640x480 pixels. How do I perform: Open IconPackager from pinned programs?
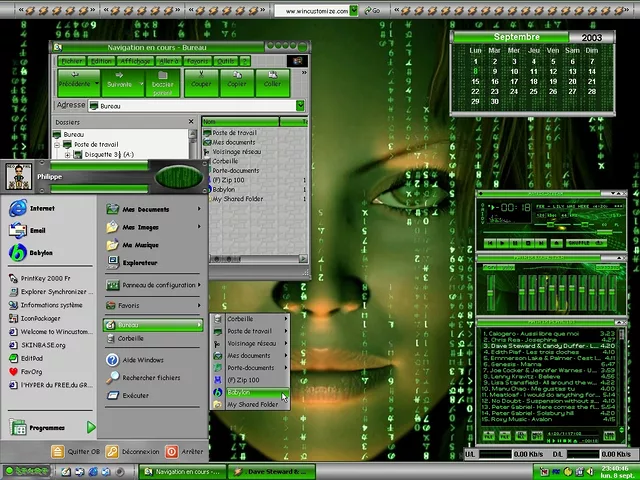coord(41,318)
